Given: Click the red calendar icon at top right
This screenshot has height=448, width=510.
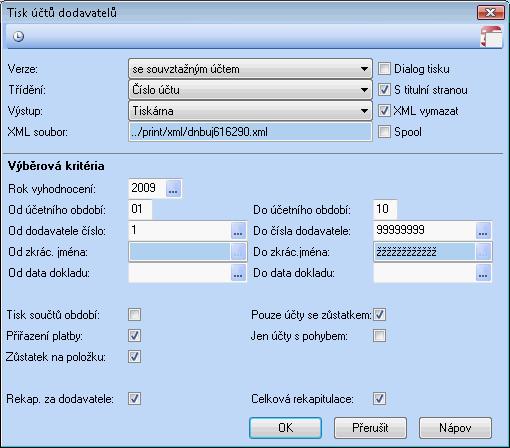Looking at the screenshot, I should pyautogui.click(x=492, y=37).
